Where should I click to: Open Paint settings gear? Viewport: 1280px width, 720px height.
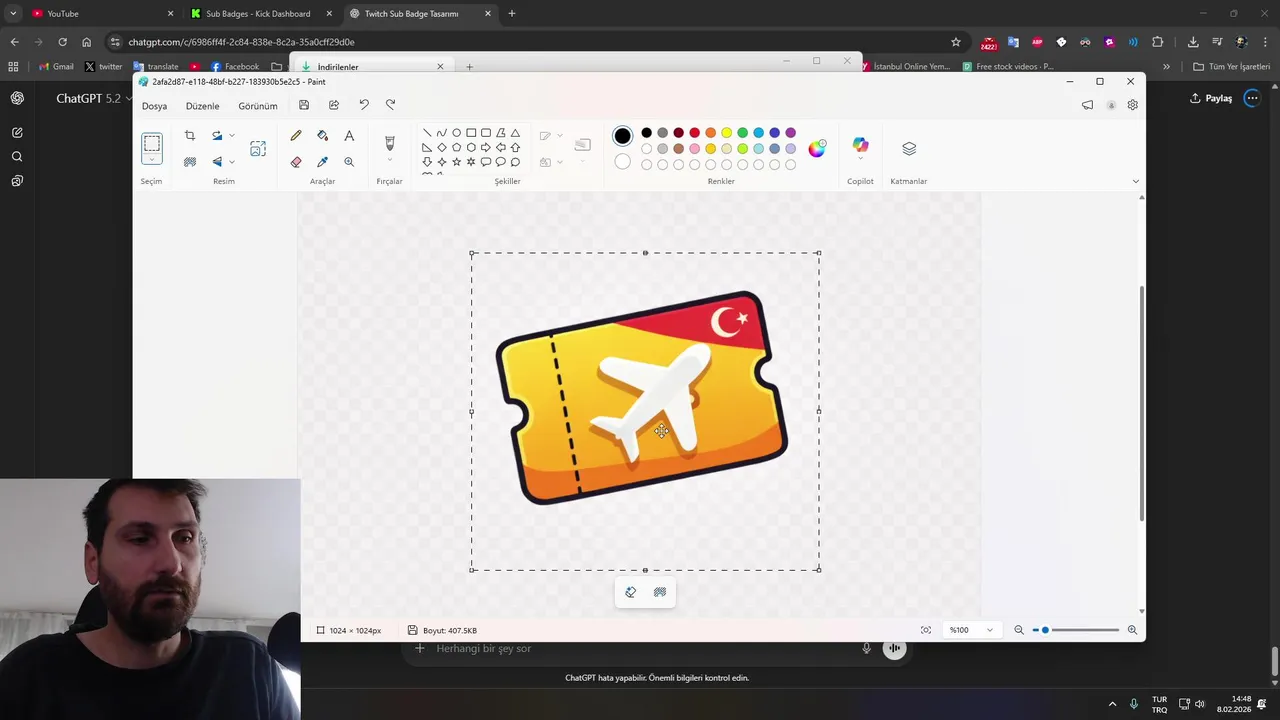tap(1132, 105)
